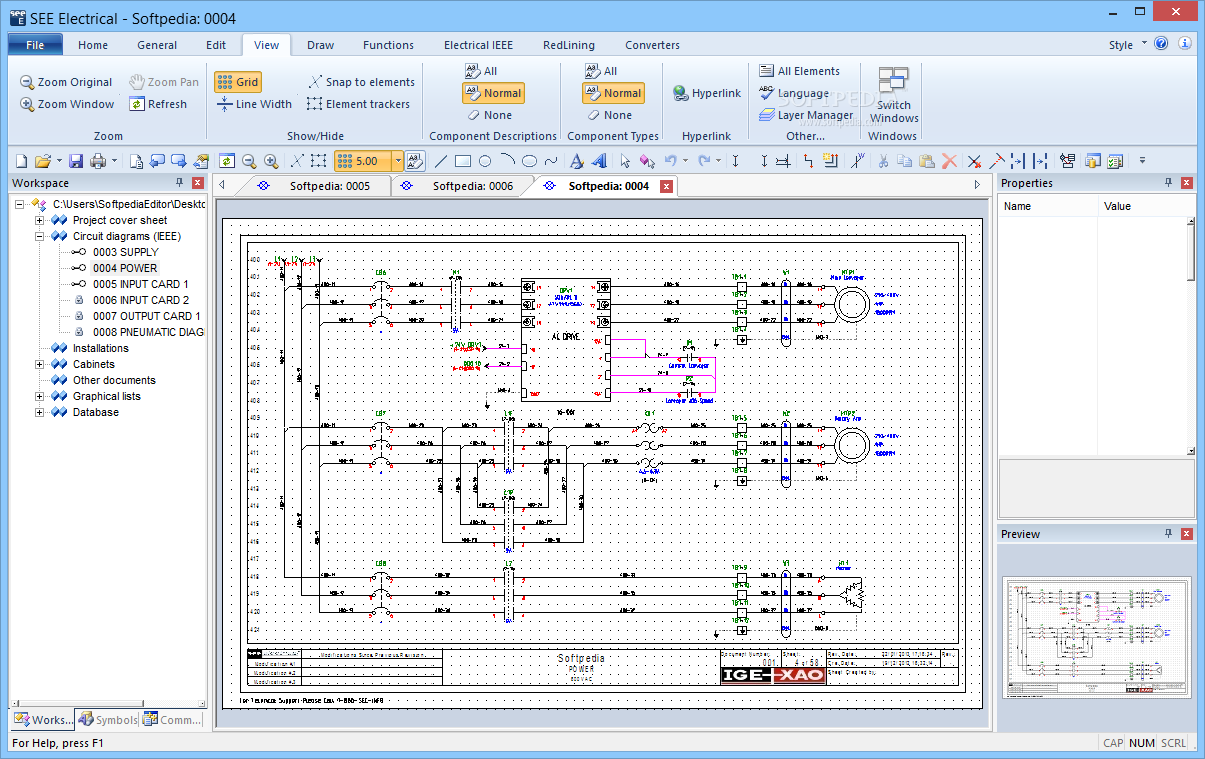Open the Undo history dropdown arrow
The height and width of the screenshot is (759, 1205).
pos(686,160)
